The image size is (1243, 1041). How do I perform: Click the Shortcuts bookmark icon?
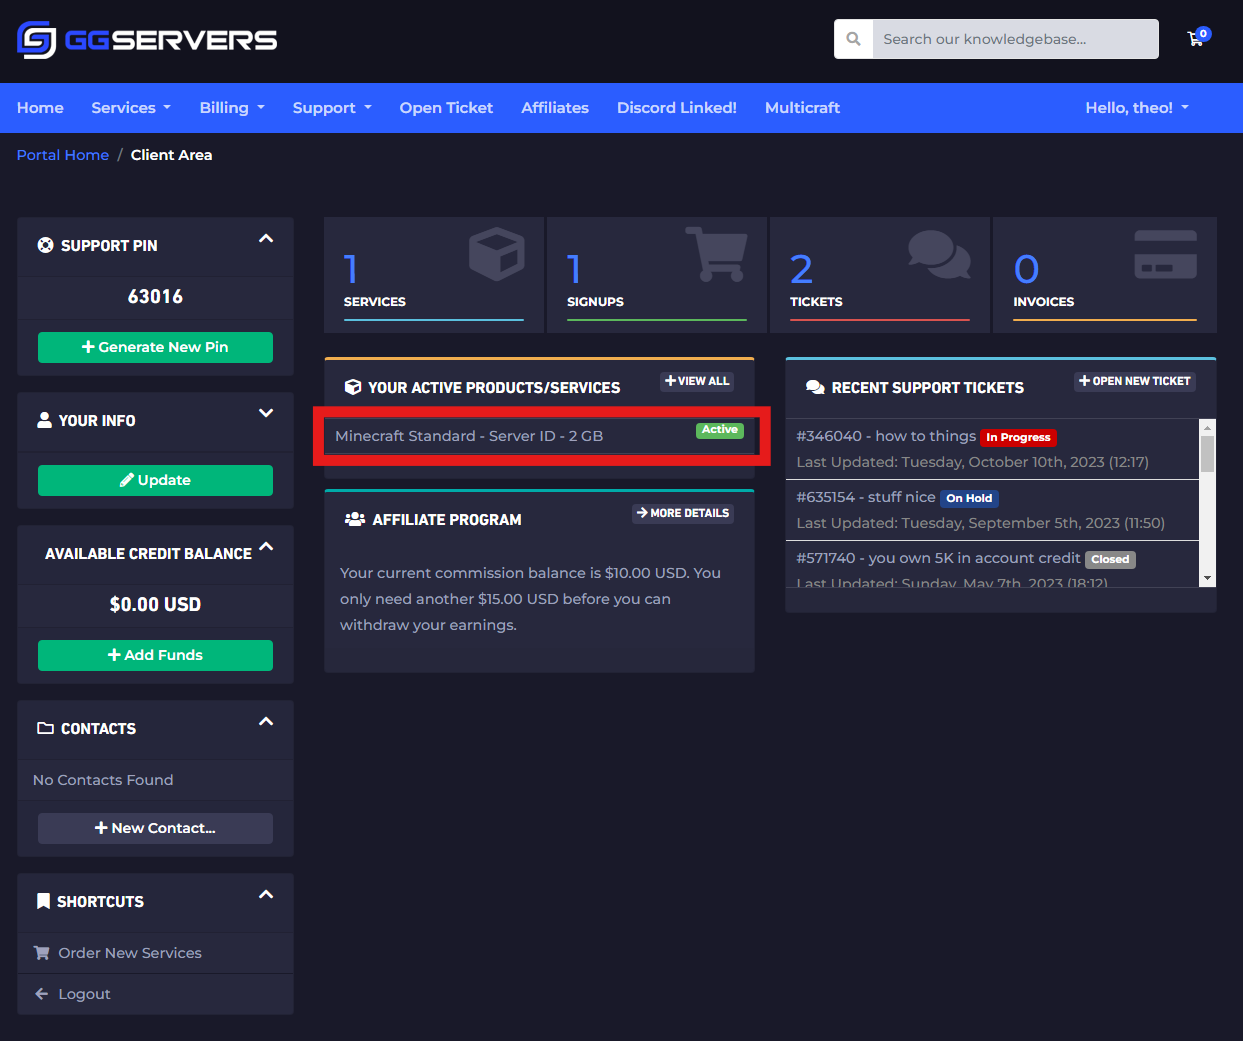pos(42,901)
